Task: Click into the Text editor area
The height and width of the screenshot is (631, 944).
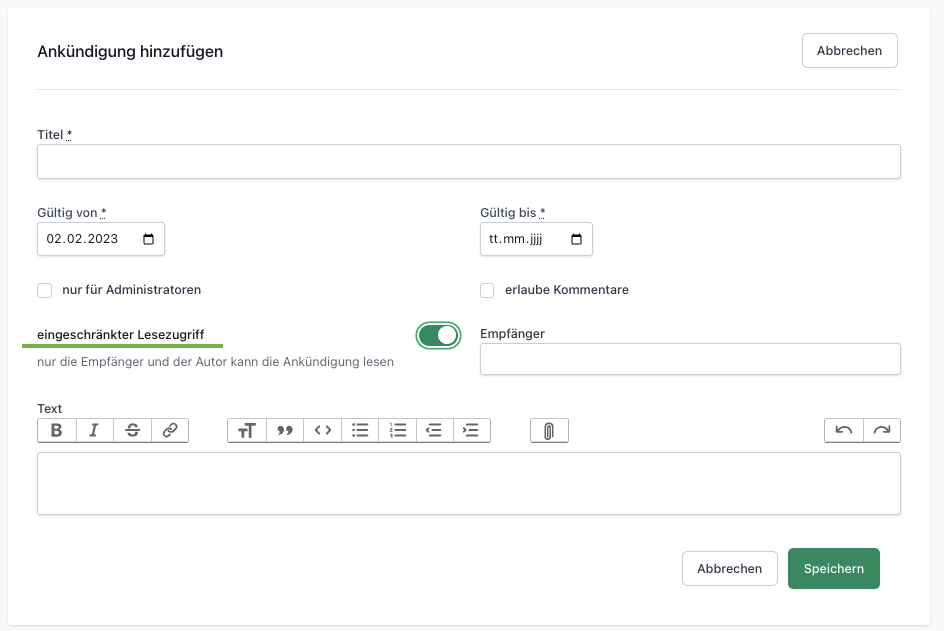Action: tap(469, 483)
